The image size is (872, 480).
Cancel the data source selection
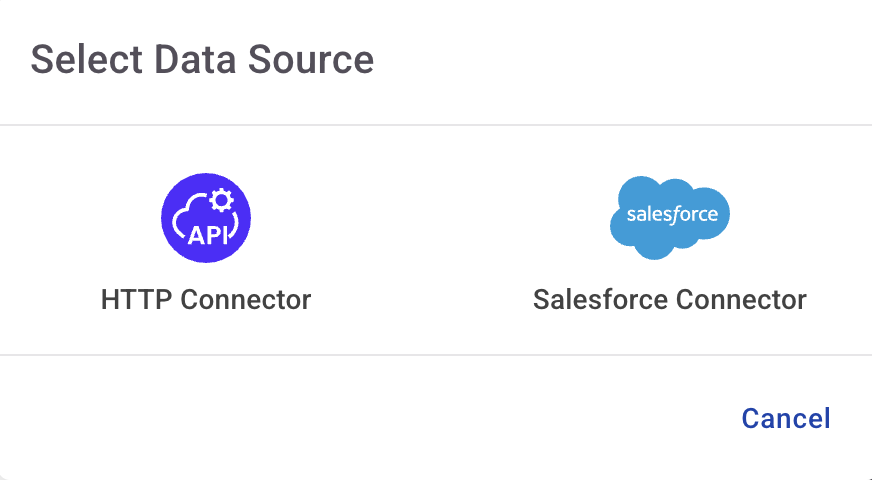(786, 418)
